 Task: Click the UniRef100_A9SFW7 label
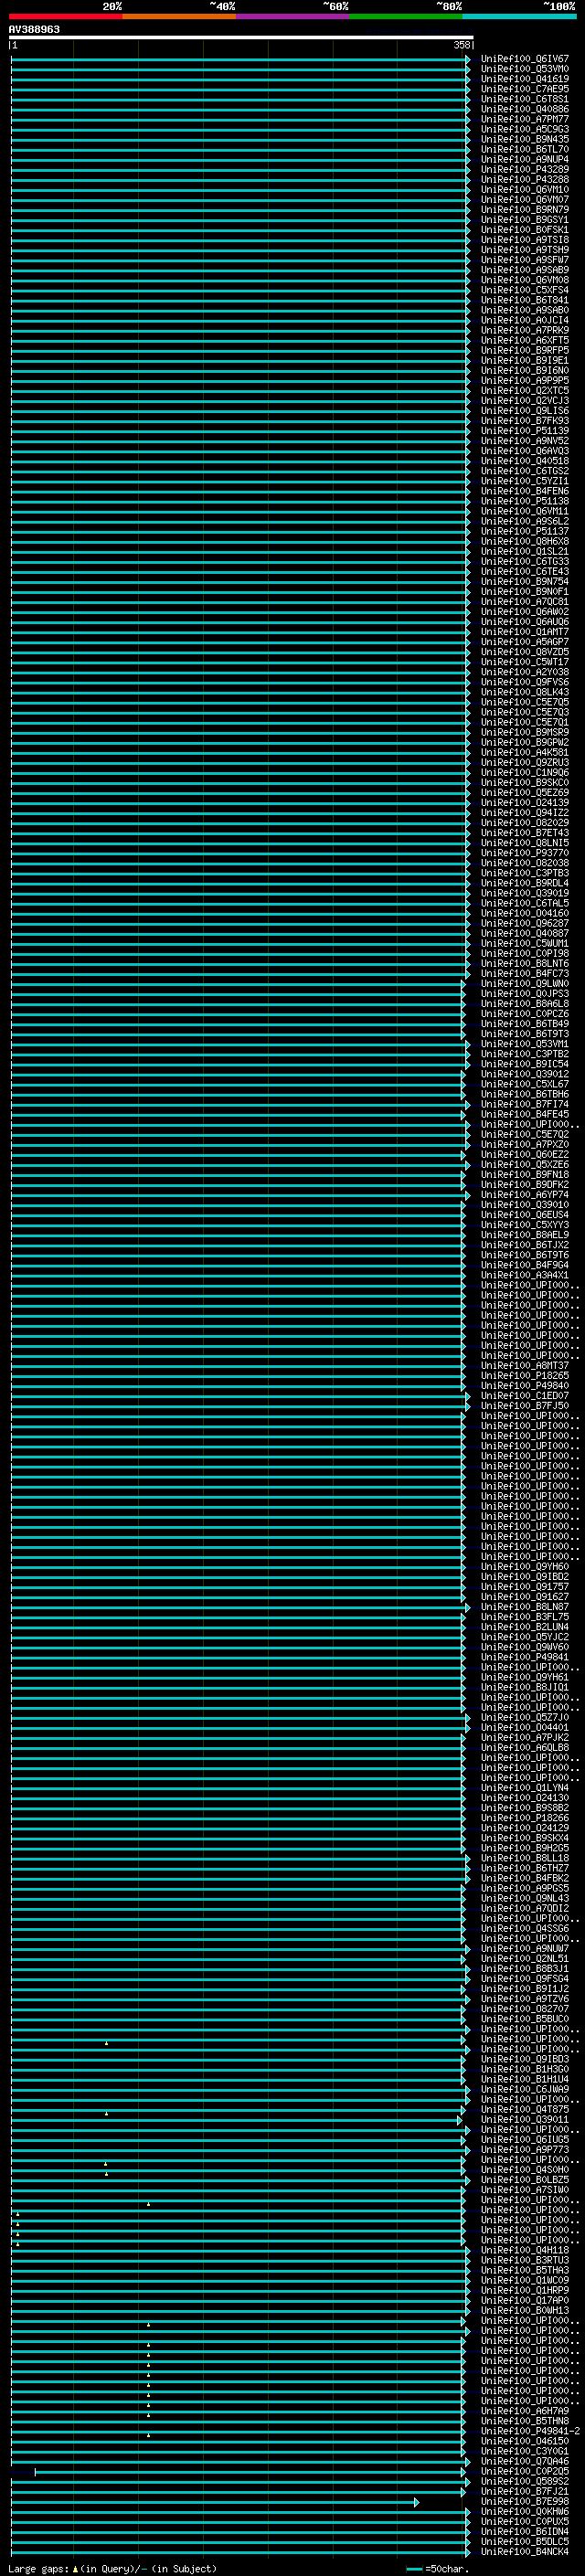point(524,260)
